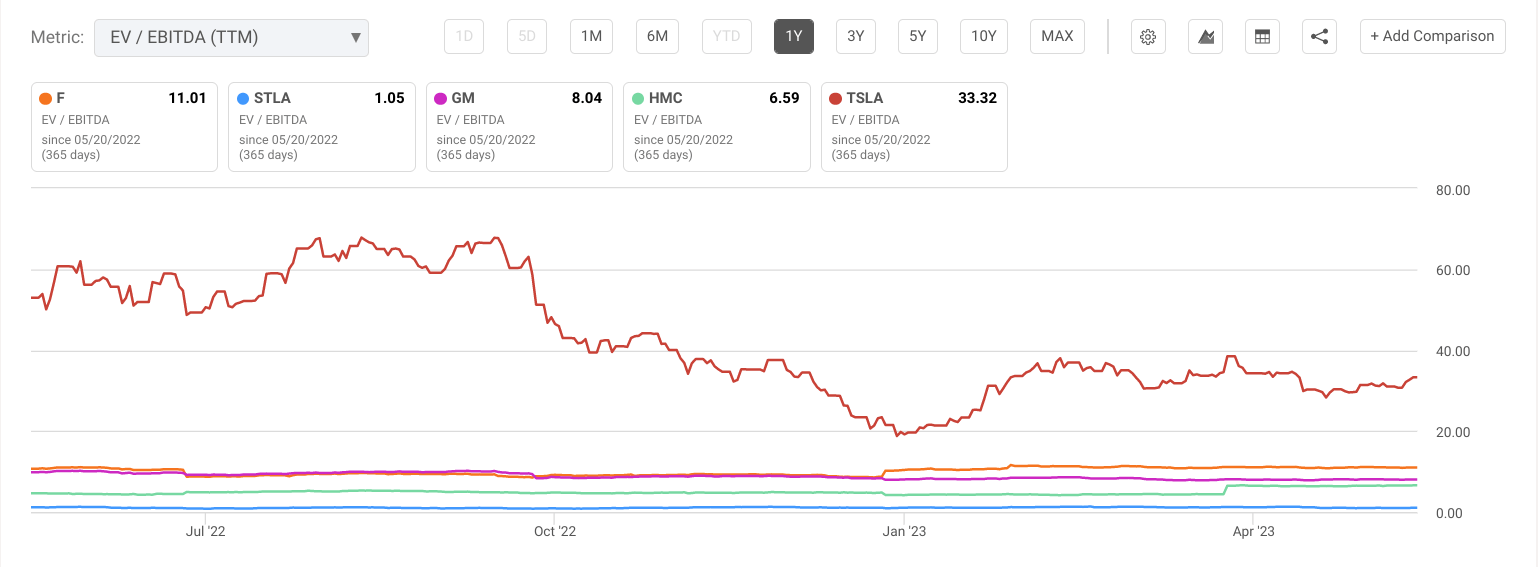Click the blue STLA legend dot
1538x567 pixels.
coord(243,98)
